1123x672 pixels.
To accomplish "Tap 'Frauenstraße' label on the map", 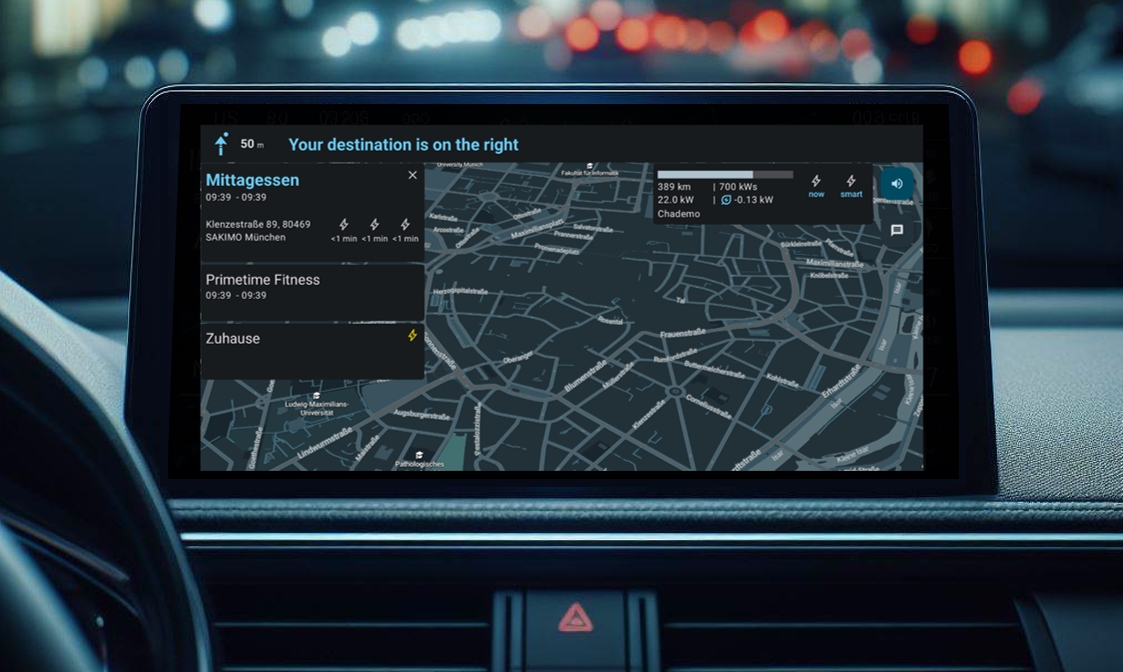I will pyautogui.click(x=683, y=333).
